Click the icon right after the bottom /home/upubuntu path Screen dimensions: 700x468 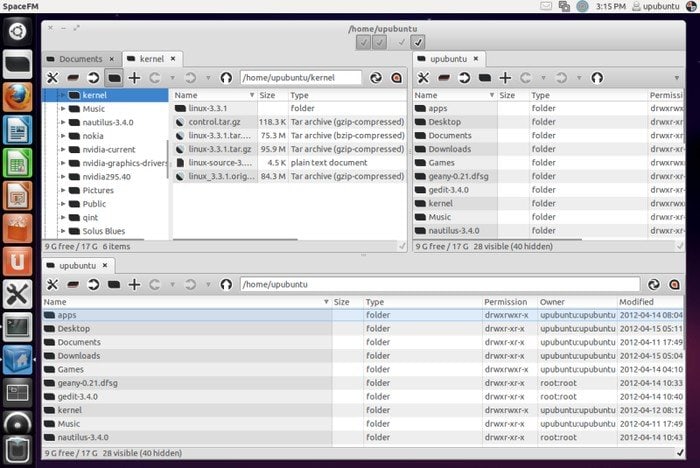(x=654, y=284)
